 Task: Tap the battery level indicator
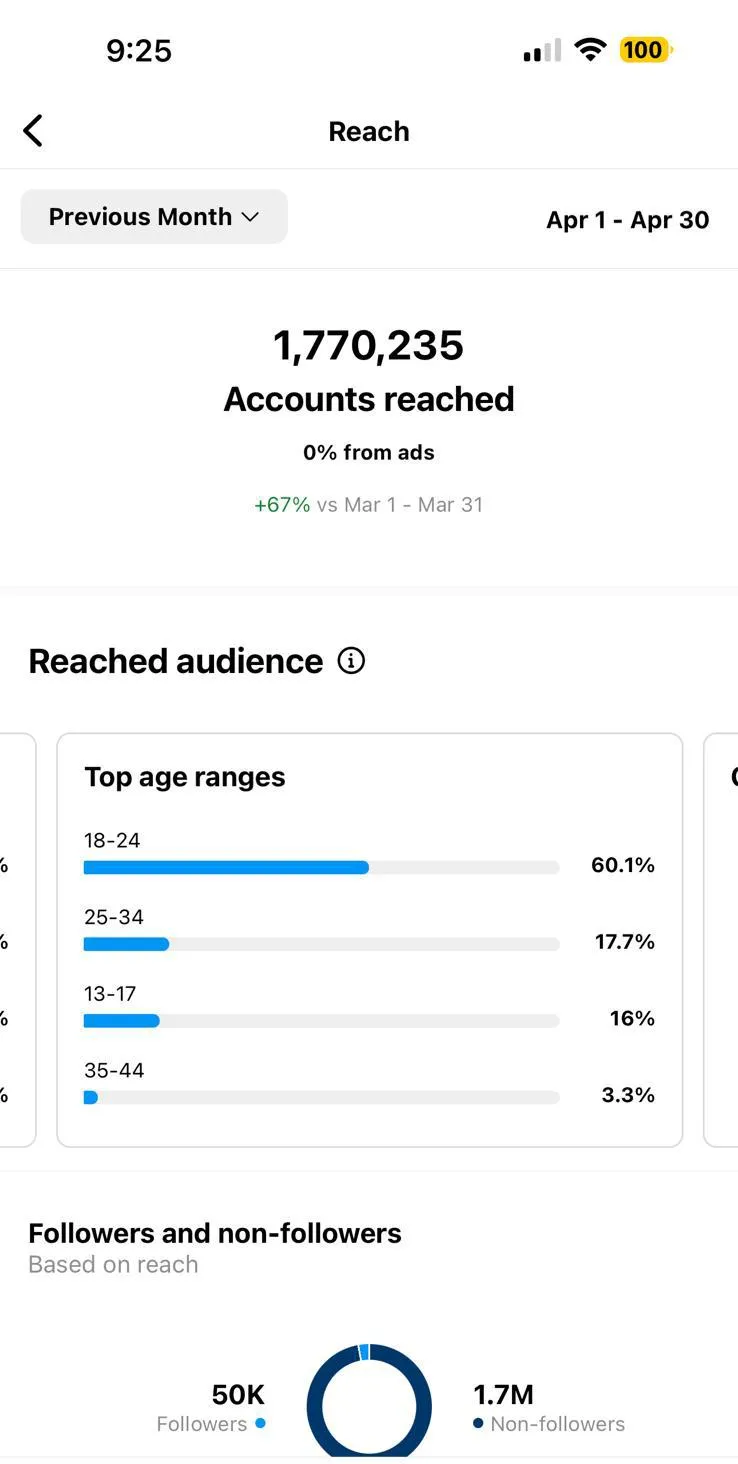click(643, 48)
